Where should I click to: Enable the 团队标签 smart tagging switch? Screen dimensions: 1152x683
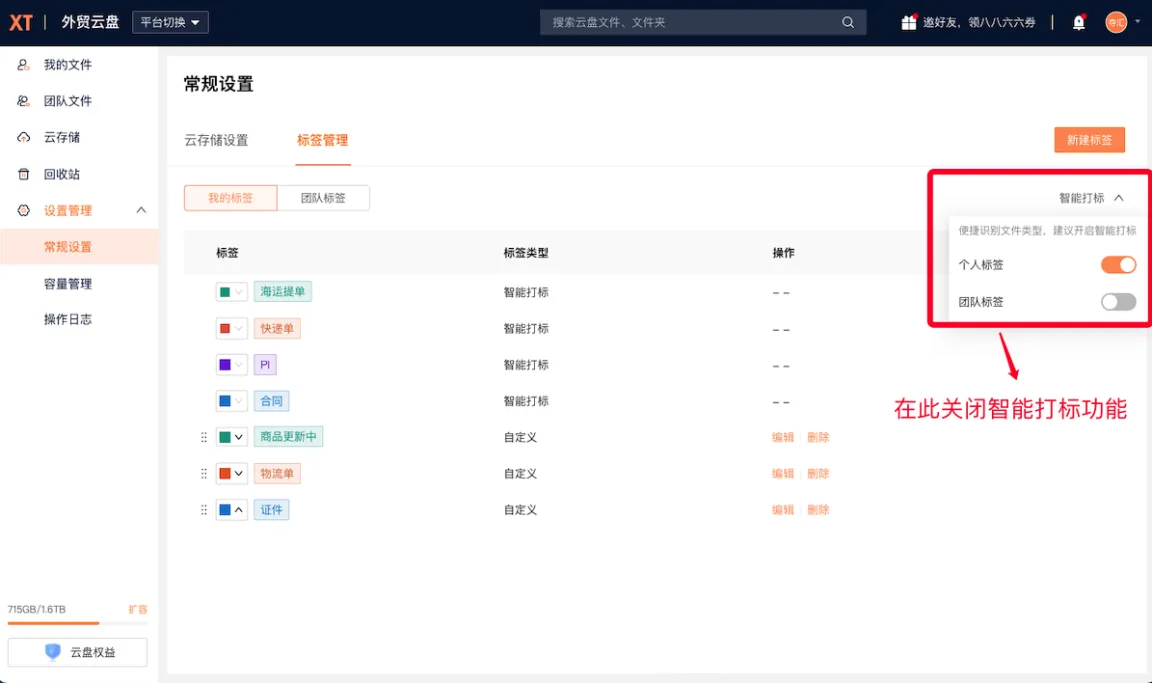[x=1118, y=302]
